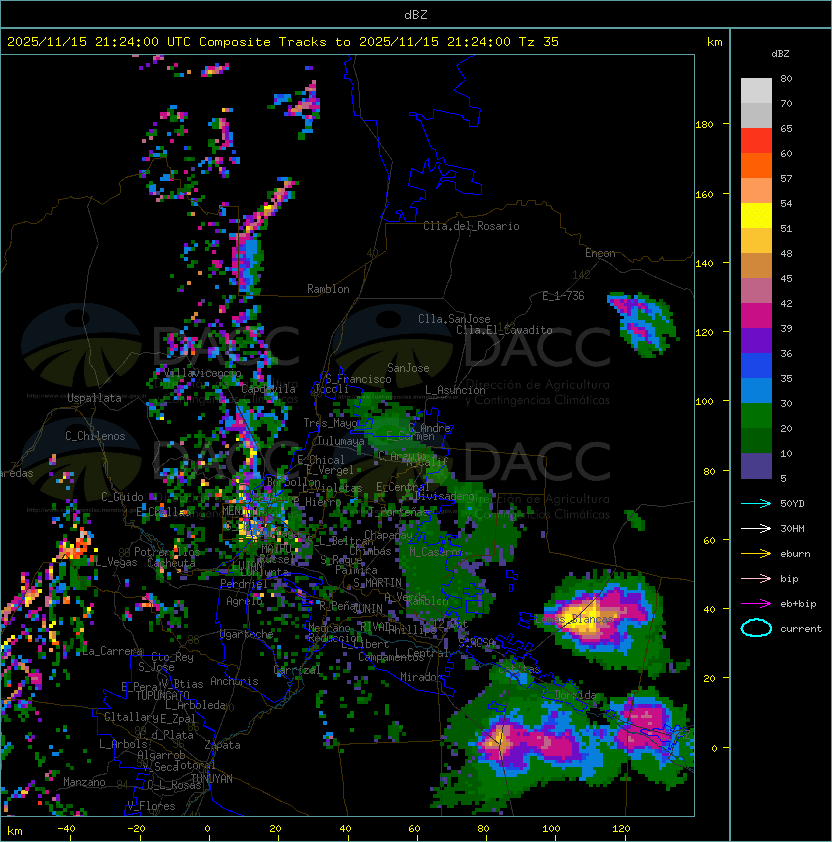Click the 'C_Guido' map label
This screenshot has width=832, height=842.
coord(122,497)
